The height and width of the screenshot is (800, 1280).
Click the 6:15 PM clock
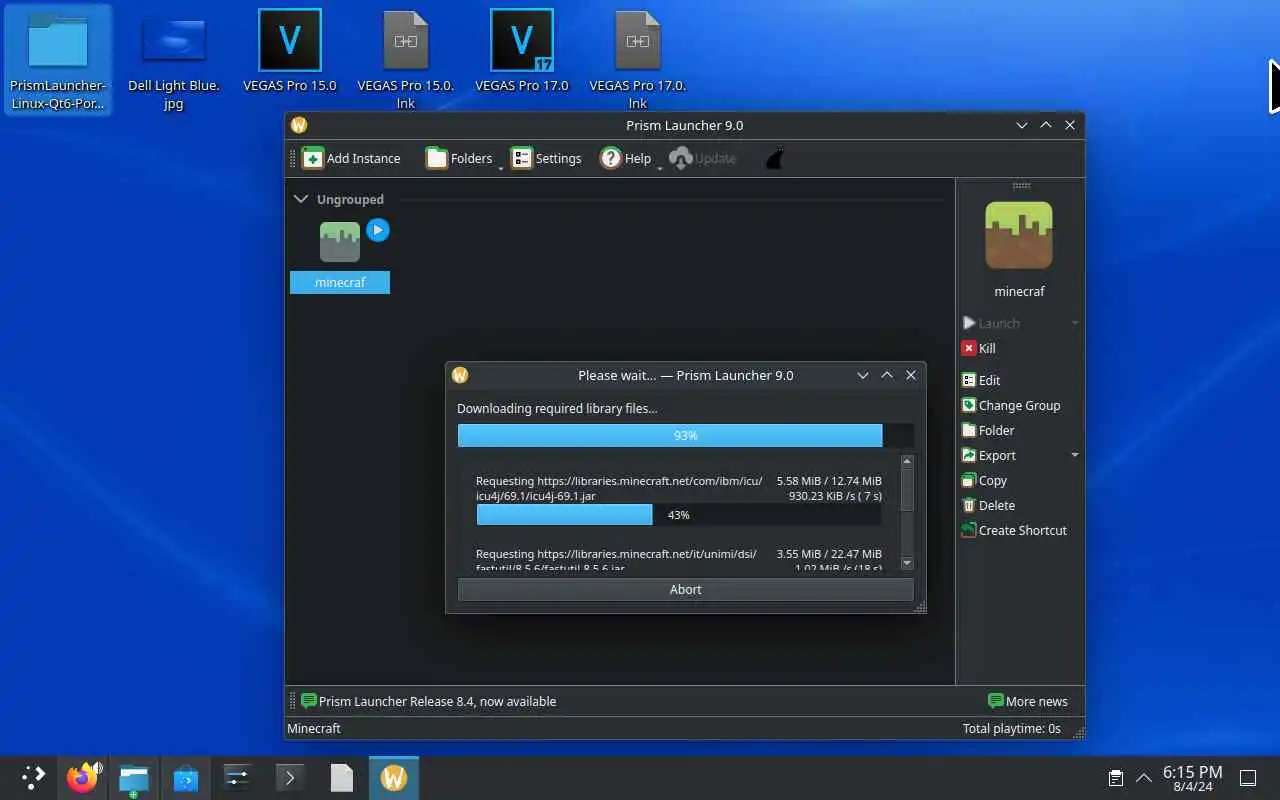pos(1192,778)
